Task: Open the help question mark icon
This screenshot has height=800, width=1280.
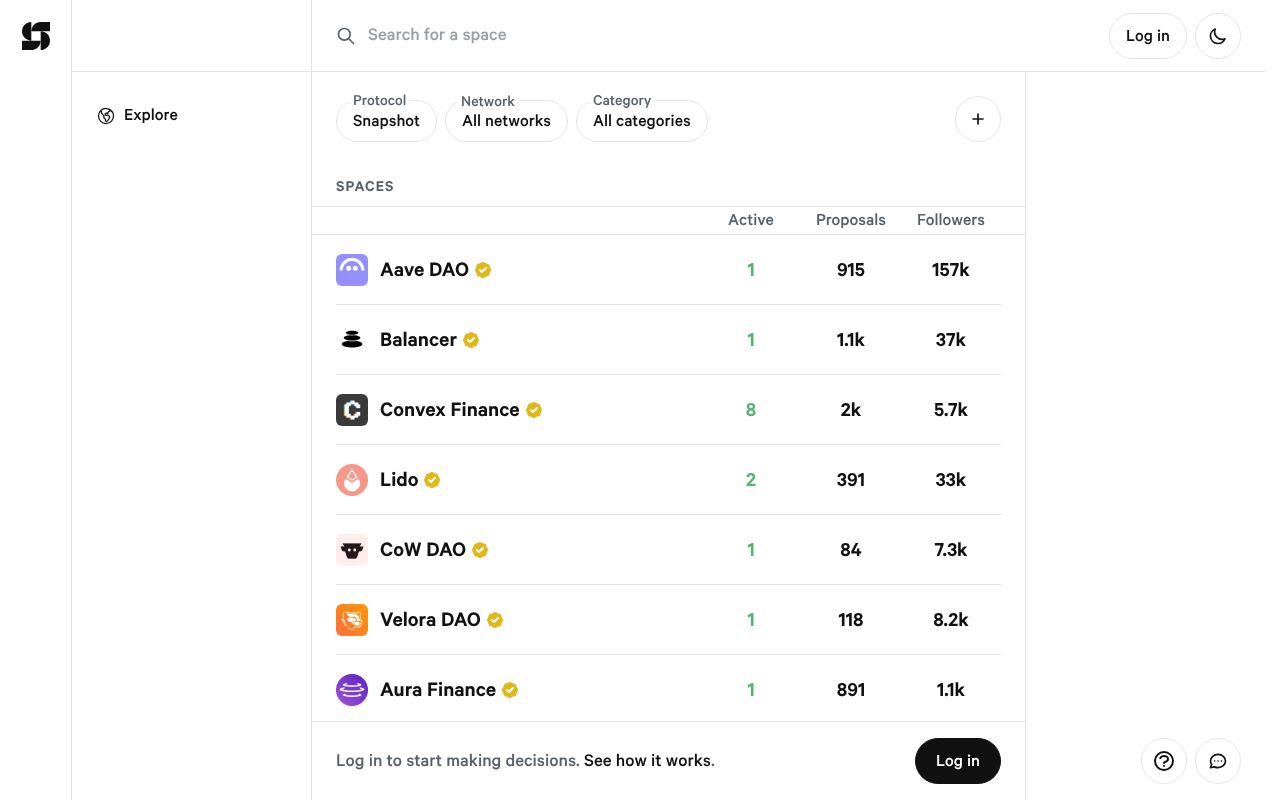Action: pyautogui.click(x=1163, y=761)
